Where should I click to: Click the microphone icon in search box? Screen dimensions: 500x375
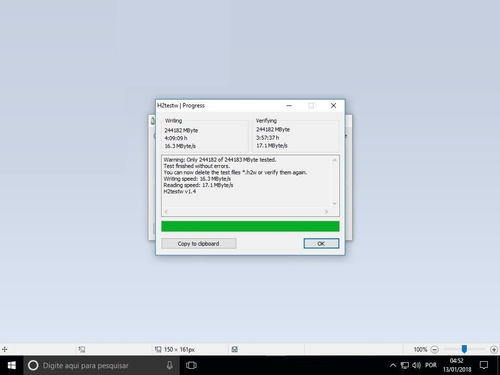[169, 365]
